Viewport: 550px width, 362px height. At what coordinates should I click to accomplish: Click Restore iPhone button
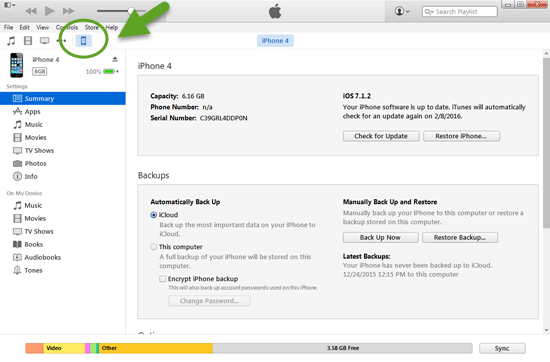coord(461,136)
